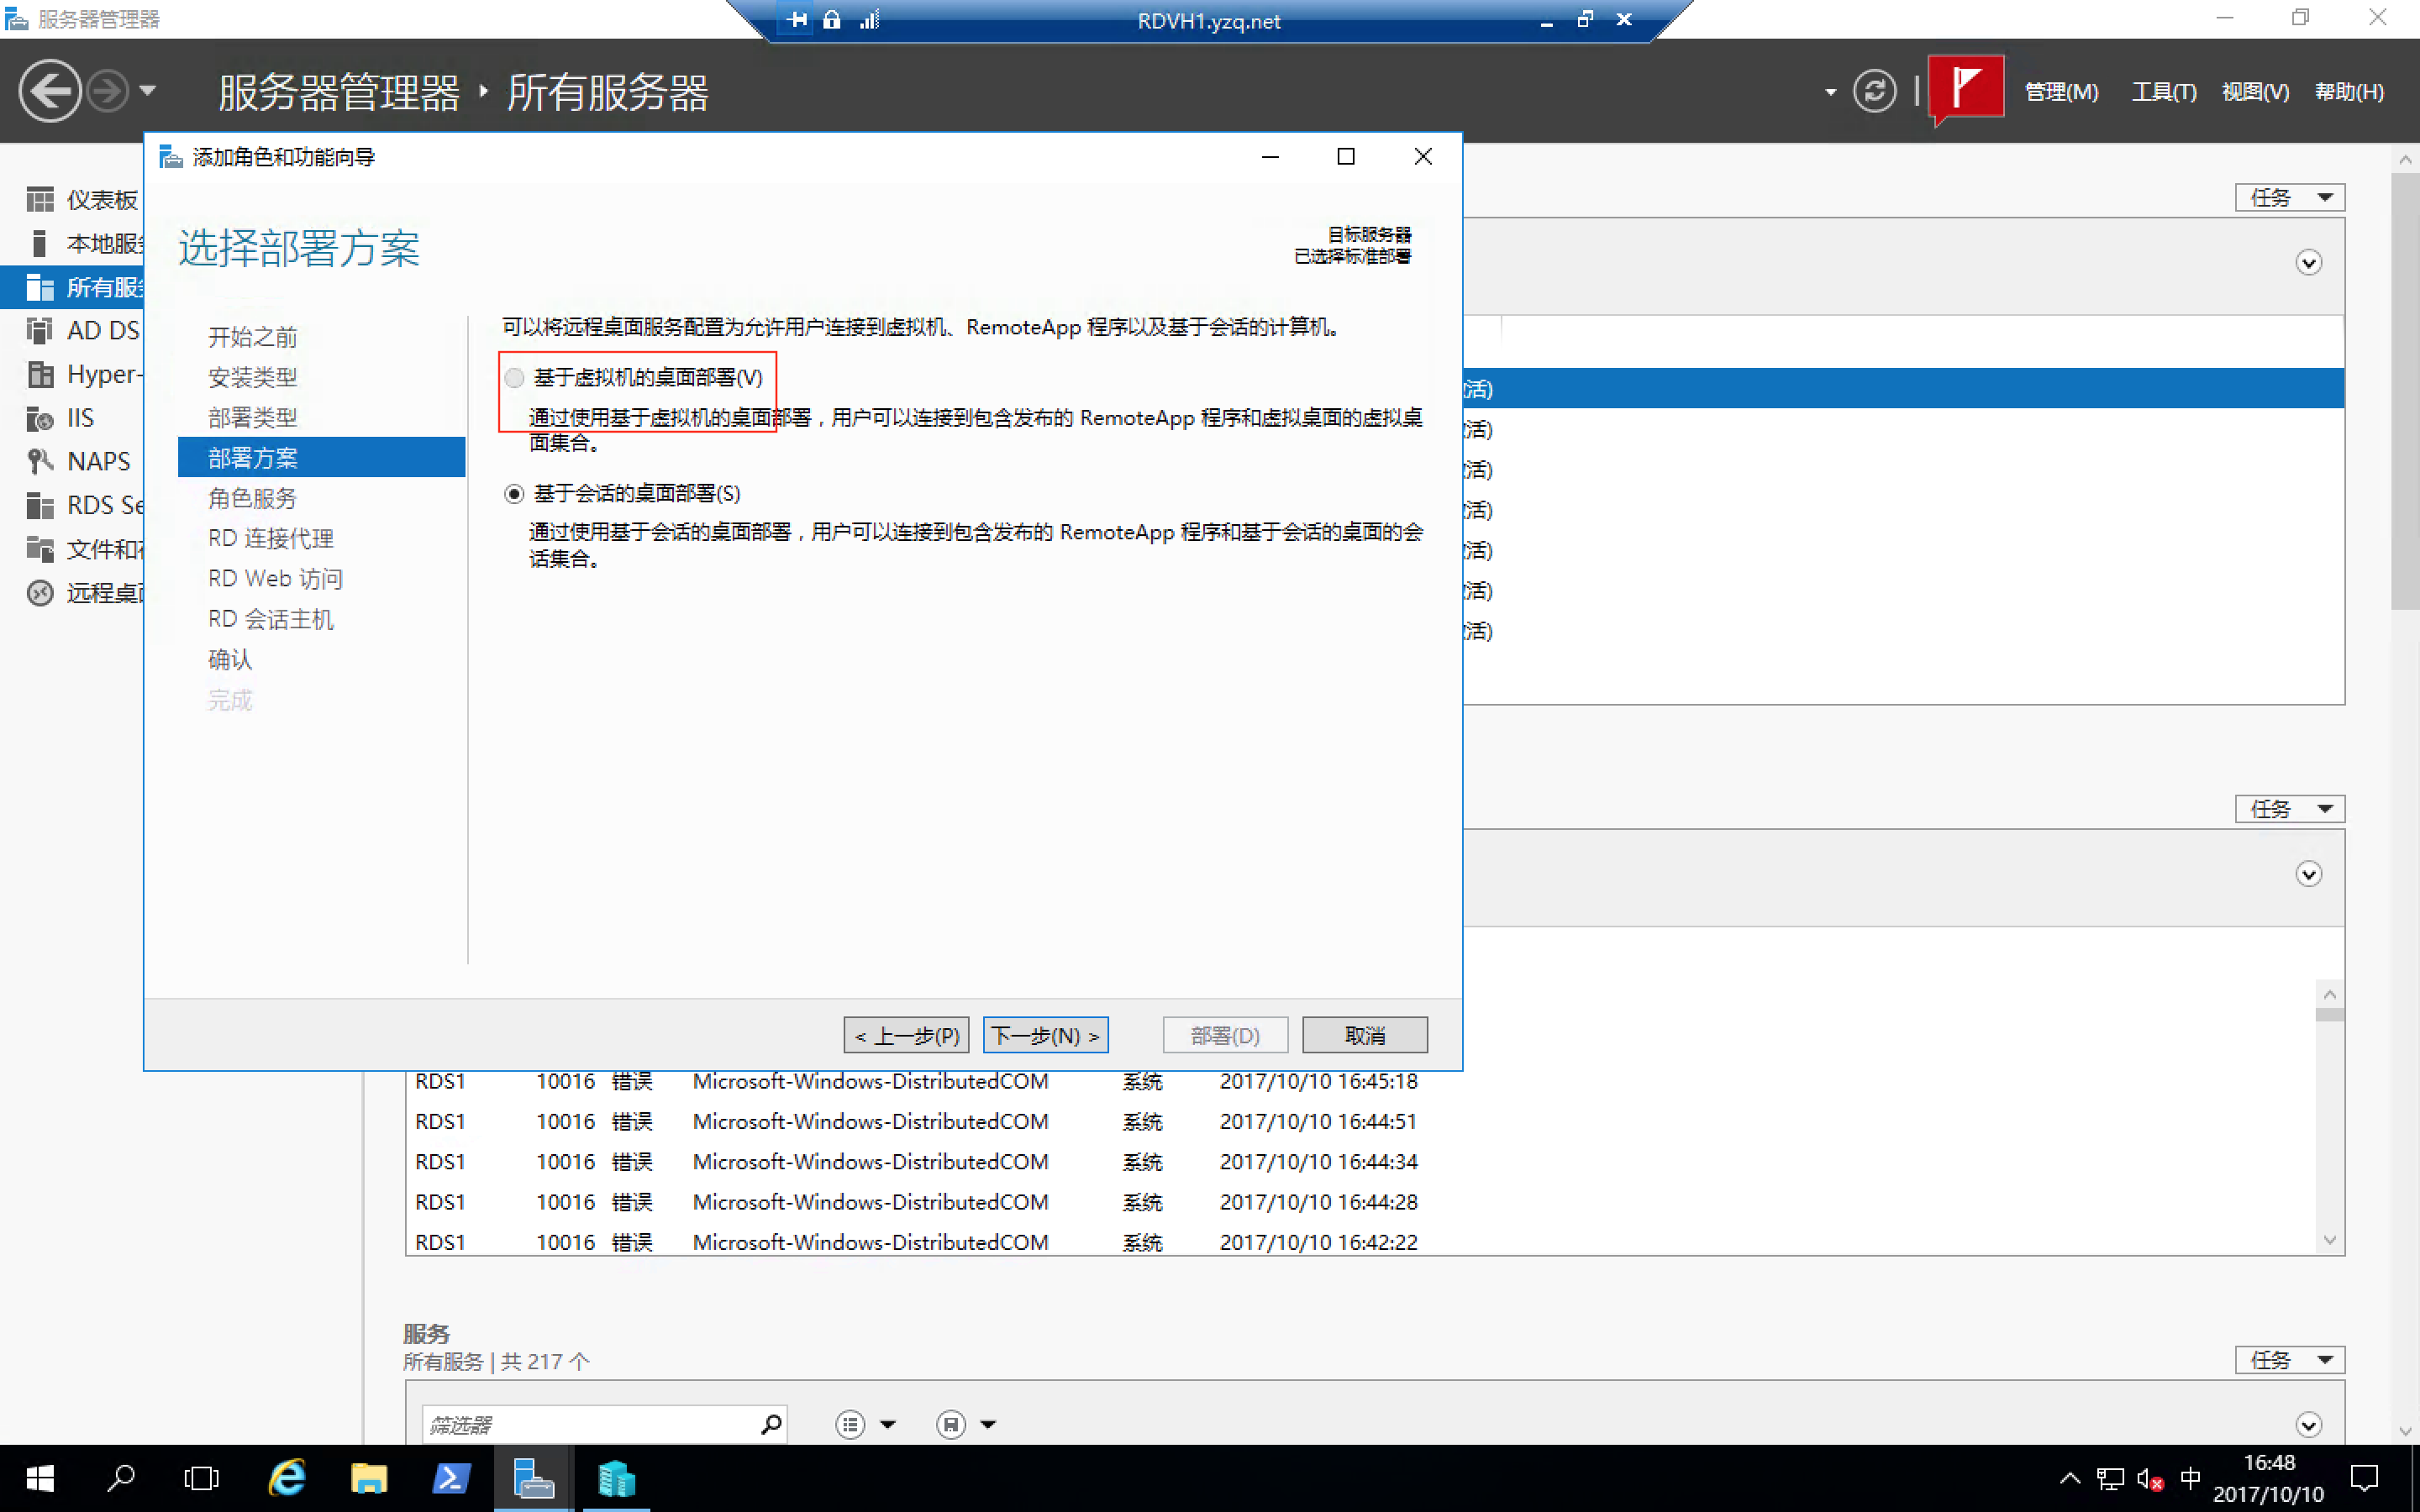Select 仪表板 dashboard icon in sidebar
Screen dimensions: 2420x1512
(40, 200)
